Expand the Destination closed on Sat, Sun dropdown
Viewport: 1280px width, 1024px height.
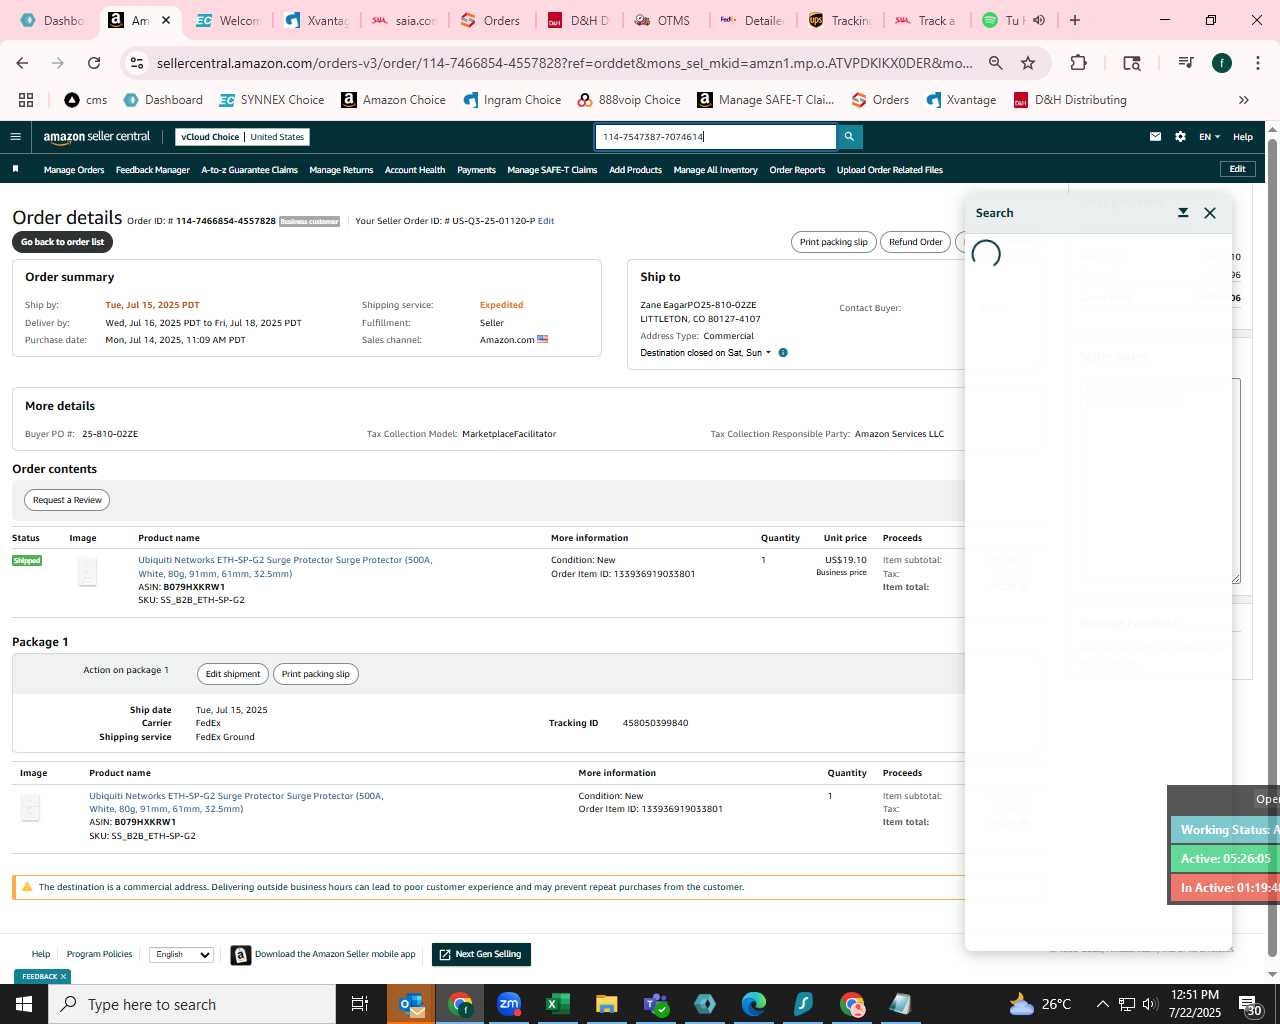(706, 353)
